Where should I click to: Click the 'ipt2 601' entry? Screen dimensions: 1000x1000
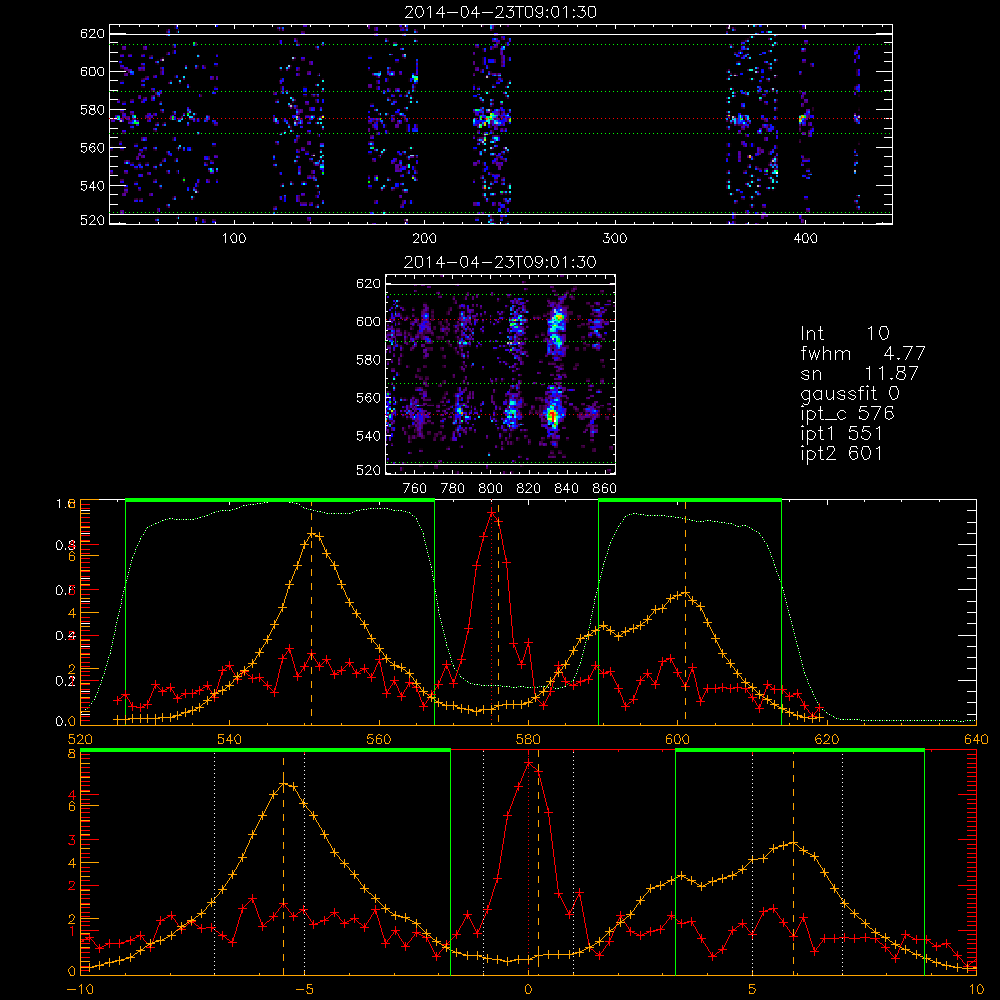pos(841,453)
